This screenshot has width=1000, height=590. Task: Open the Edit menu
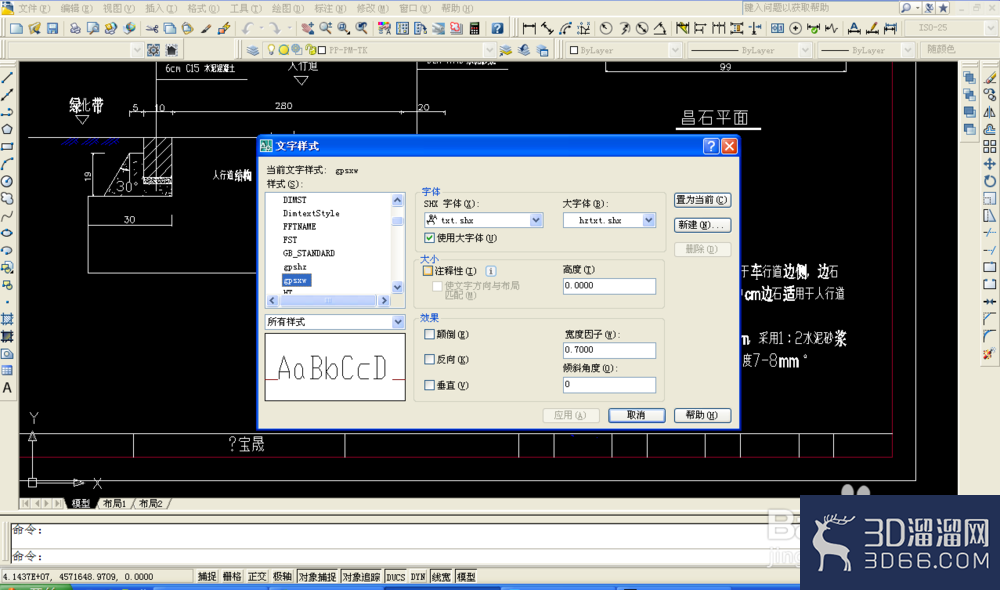[x=76, y=8]
